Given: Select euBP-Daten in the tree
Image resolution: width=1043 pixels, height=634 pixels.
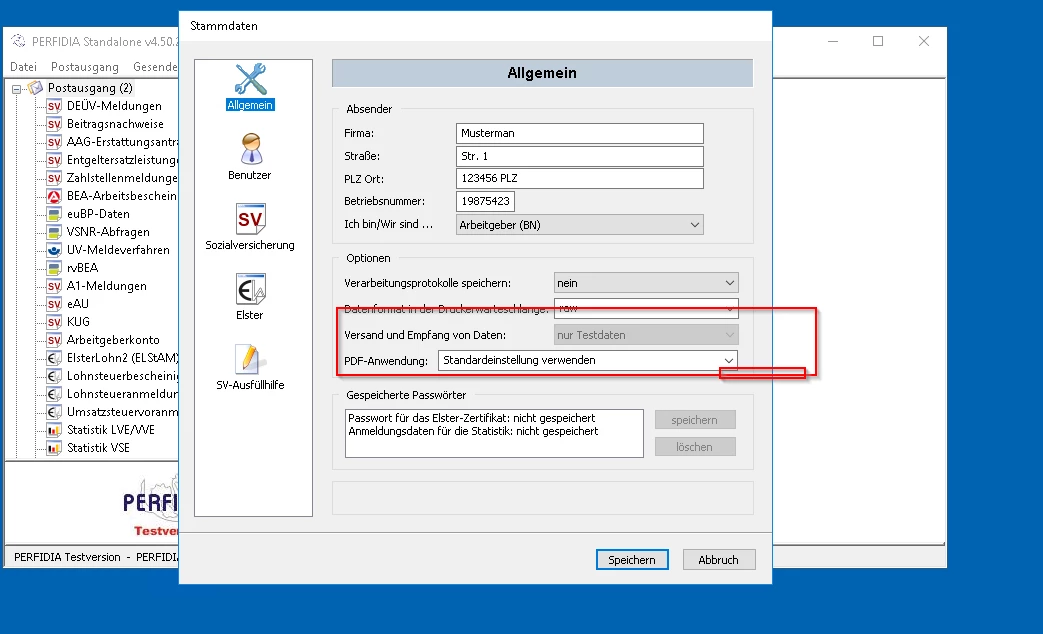Looking at the screenshot, I should coord(98,214).
